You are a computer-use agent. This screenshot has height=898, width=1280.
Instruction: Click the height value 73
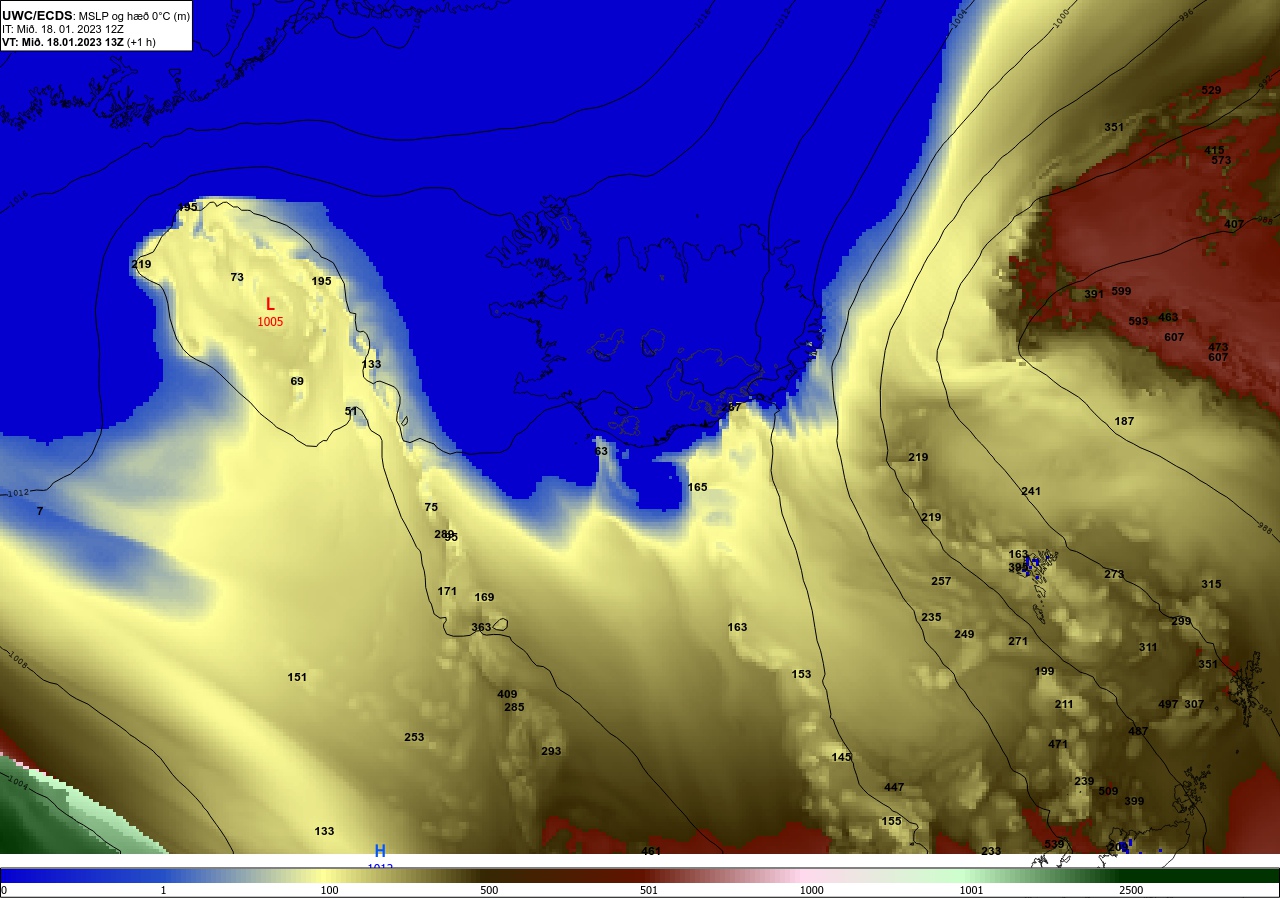237,278
